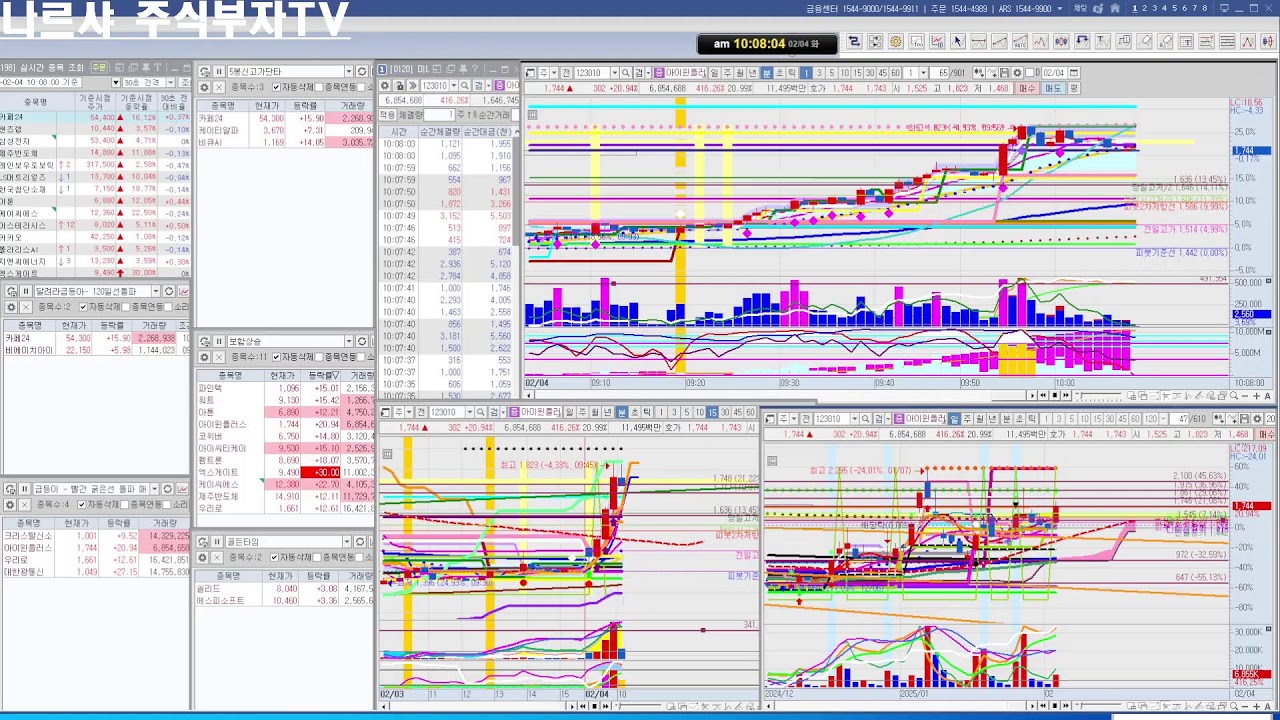
Task: Select 틱 tick period in main chart
Action: click(791, 73)
